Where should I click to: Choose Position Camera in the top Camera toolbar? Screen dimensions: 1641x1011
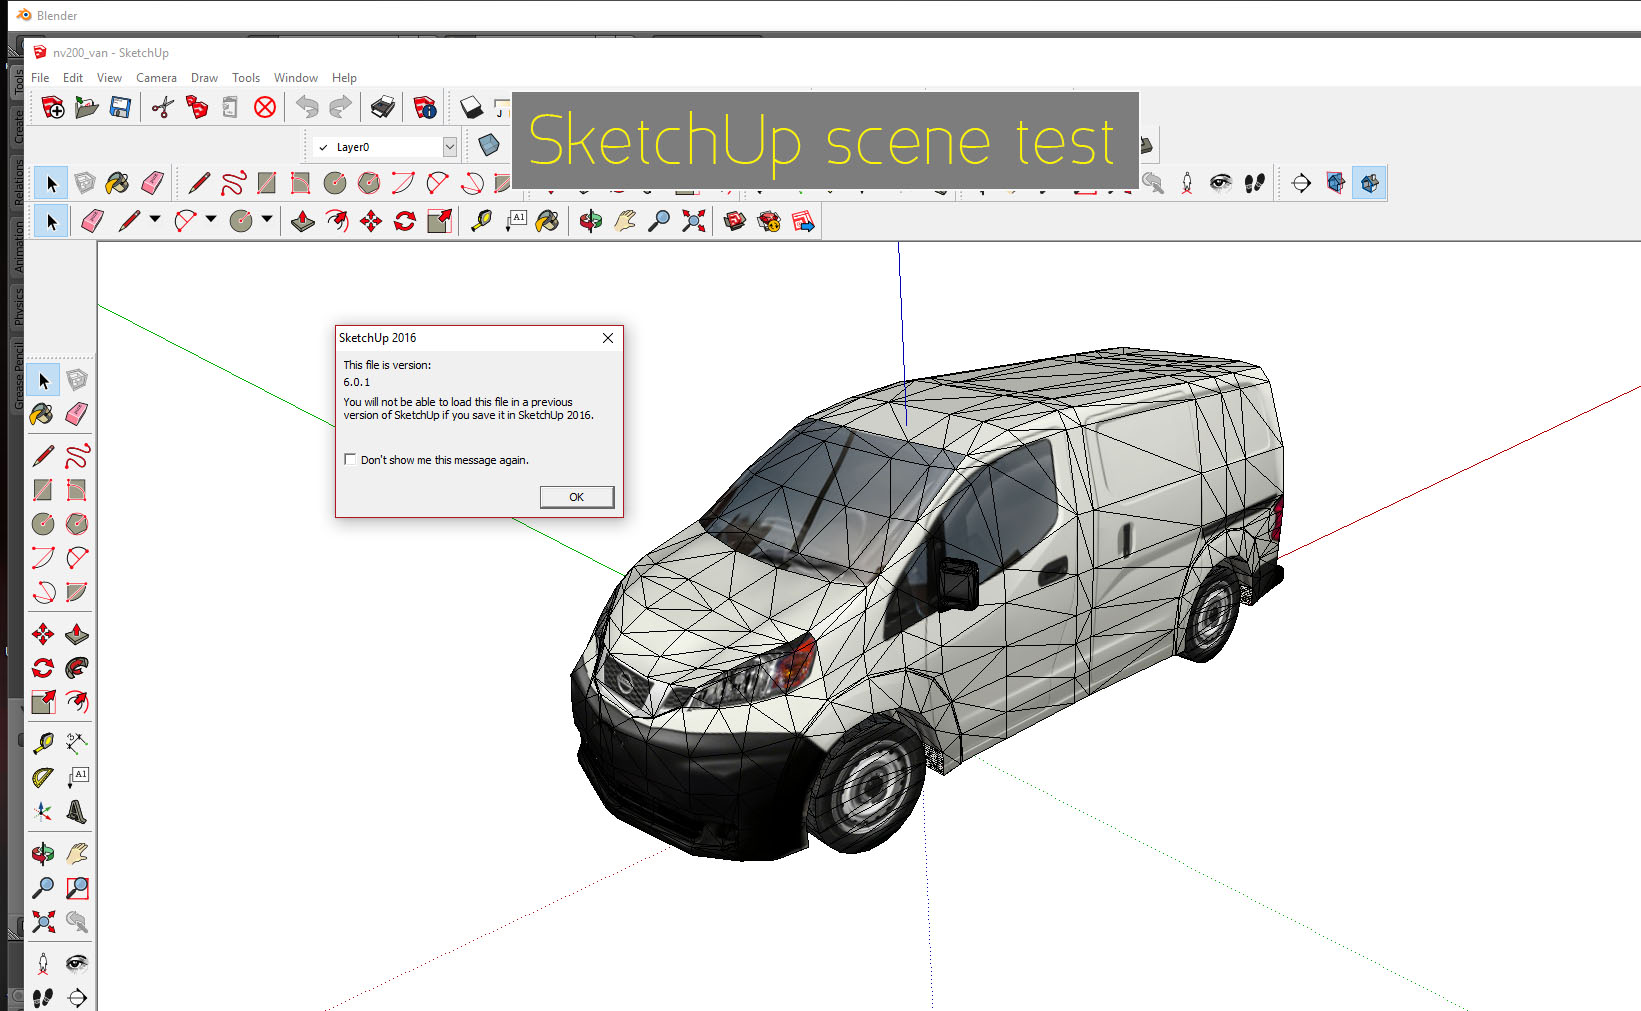(x=1187, y=183)
